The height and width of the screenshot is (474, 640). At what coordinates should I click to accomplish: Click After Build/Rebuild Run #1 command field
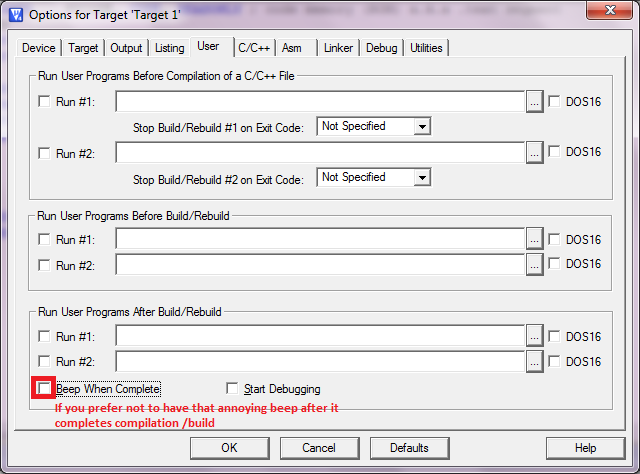click(x=320, y=336)
